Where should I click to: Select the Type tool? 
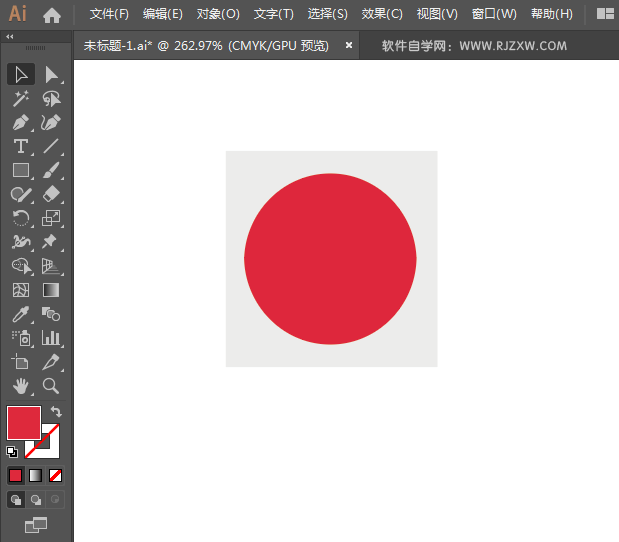(x=21, y=146)
